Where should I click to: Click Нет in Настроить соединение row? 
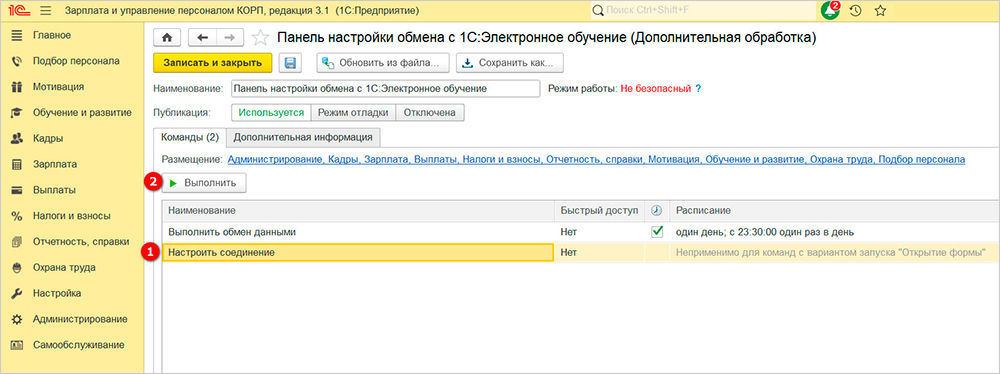click(x=568, y=253)
